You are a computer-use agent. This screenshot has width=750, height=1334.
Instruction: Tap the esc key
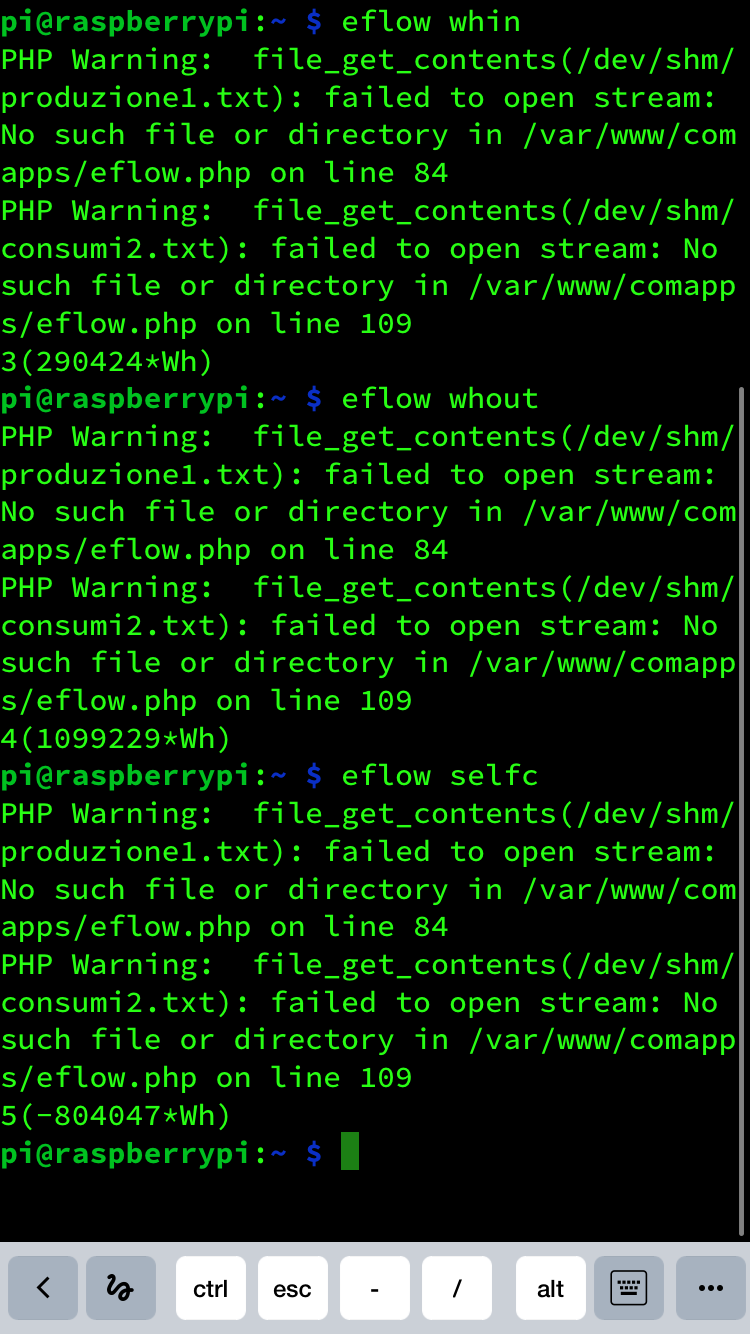(x=293, y=1289)
